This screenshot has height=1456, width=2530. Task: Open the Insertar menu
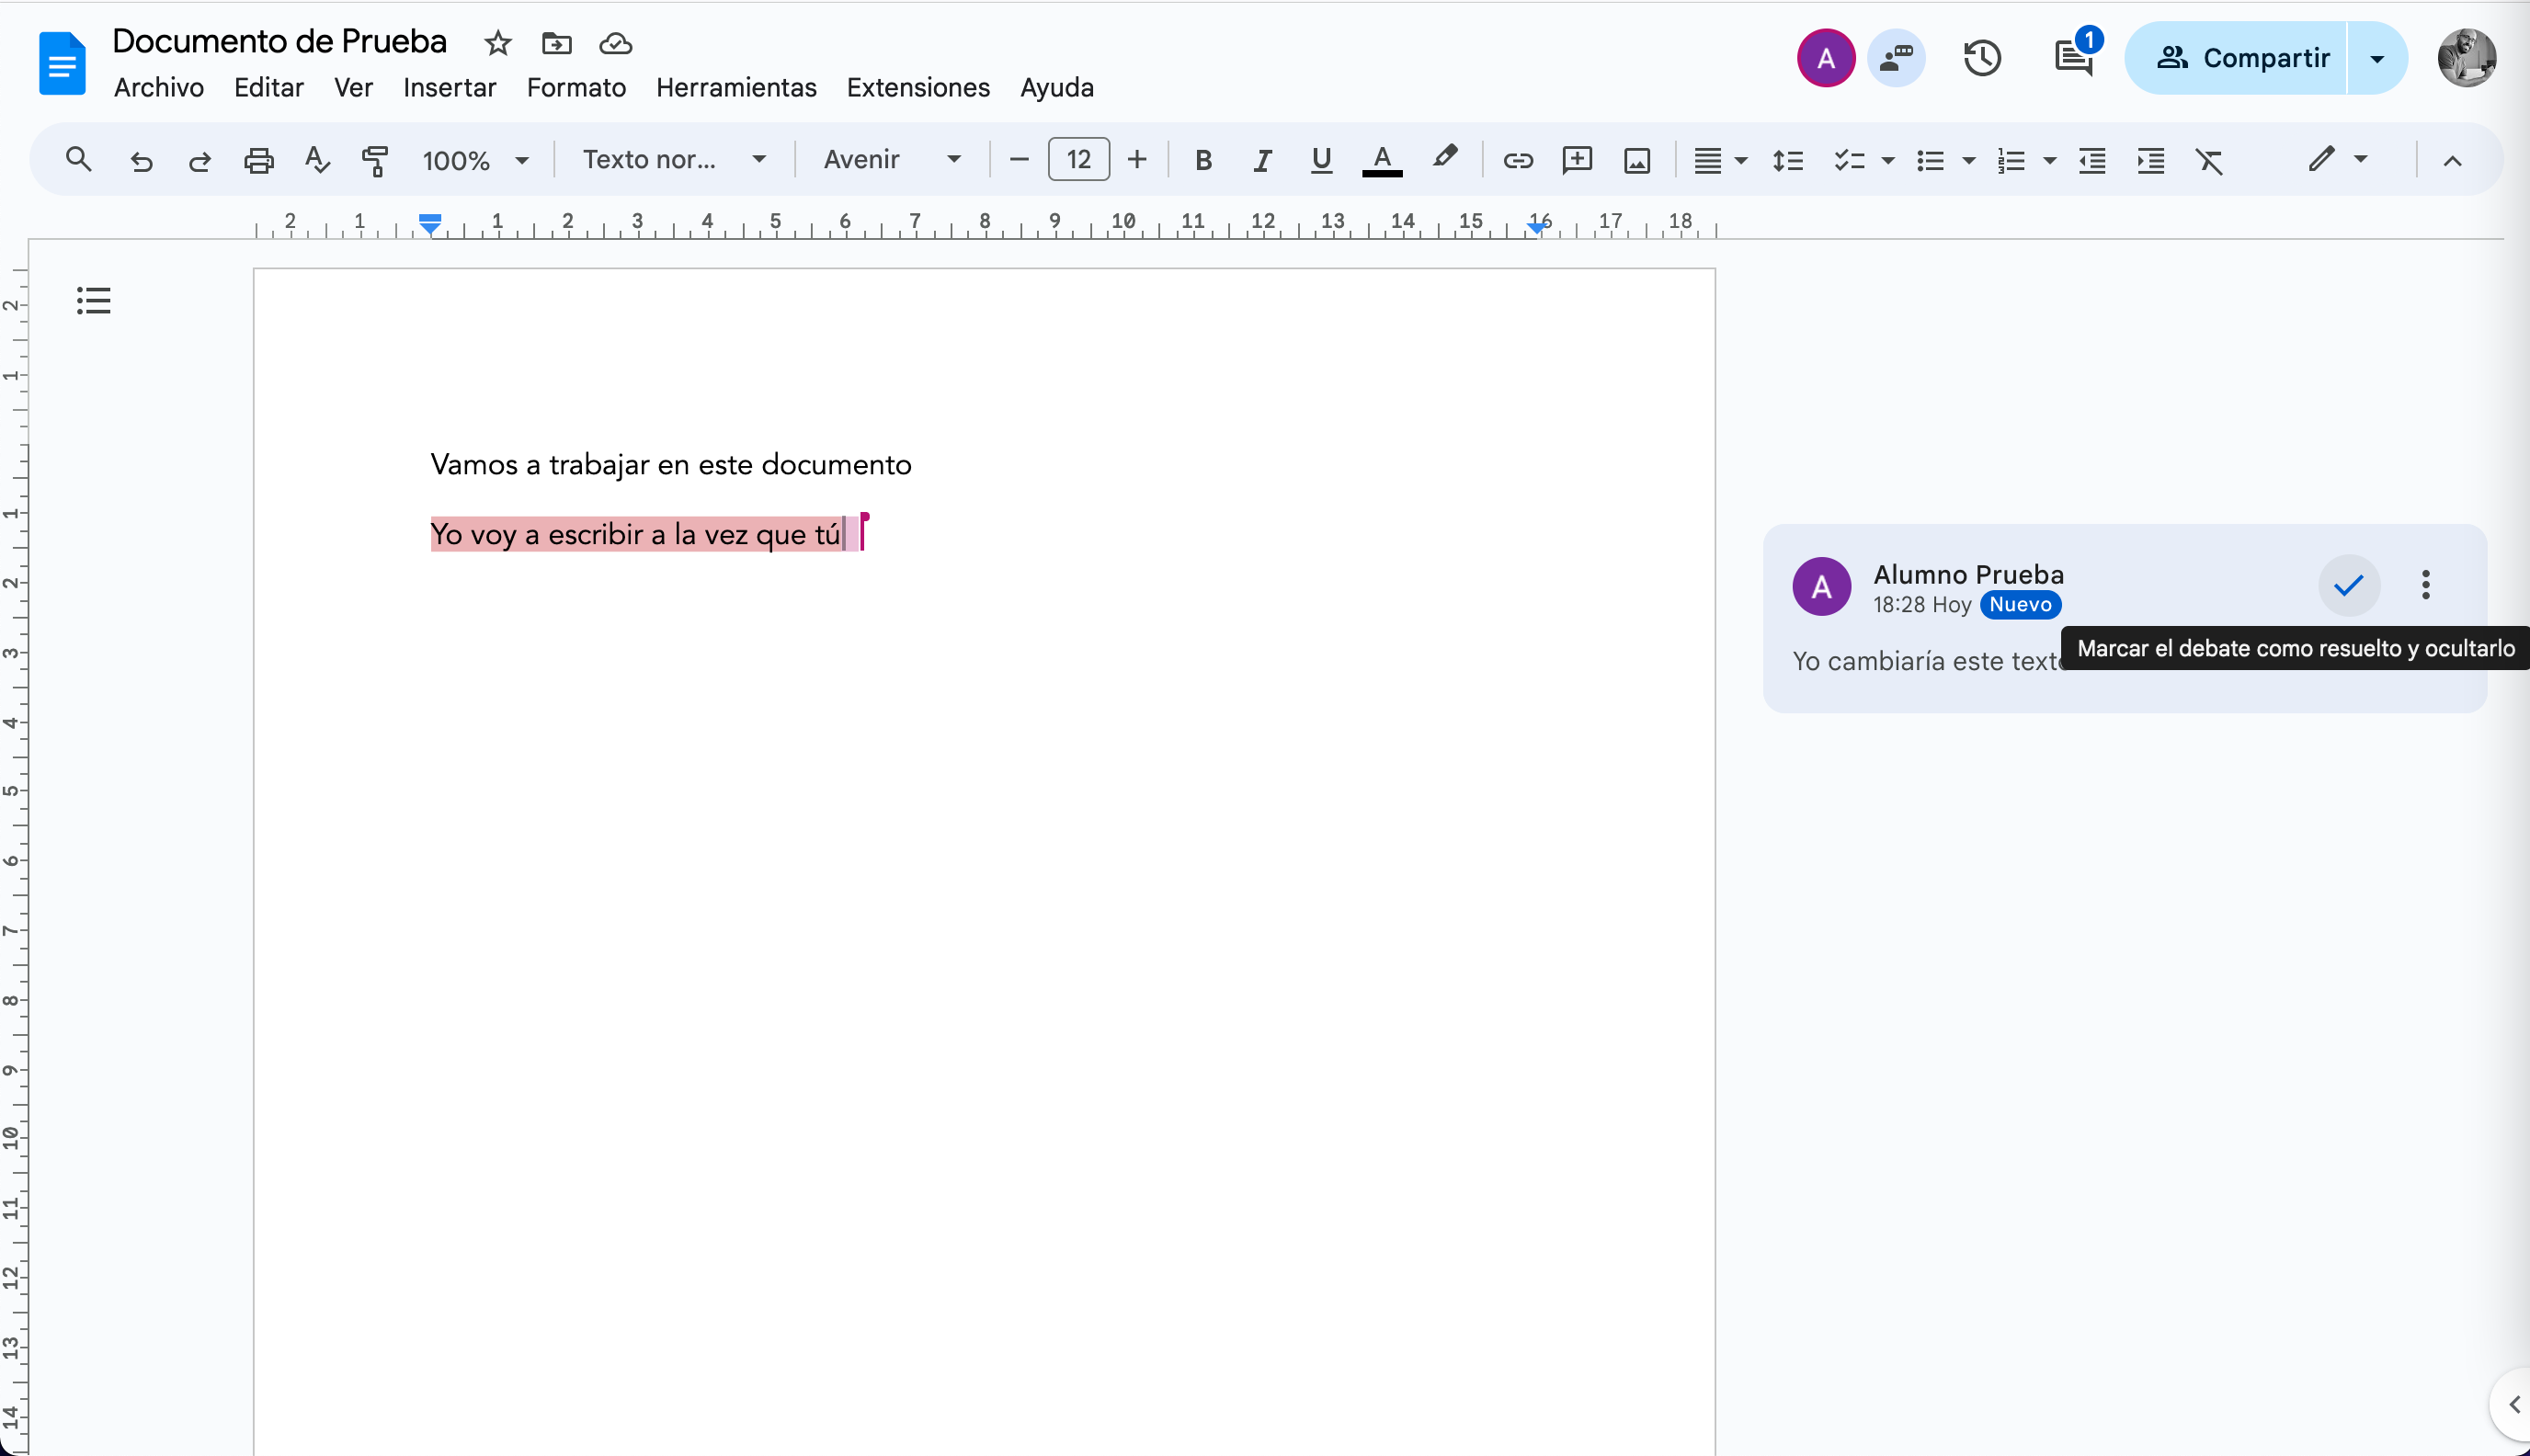point(449,88)
